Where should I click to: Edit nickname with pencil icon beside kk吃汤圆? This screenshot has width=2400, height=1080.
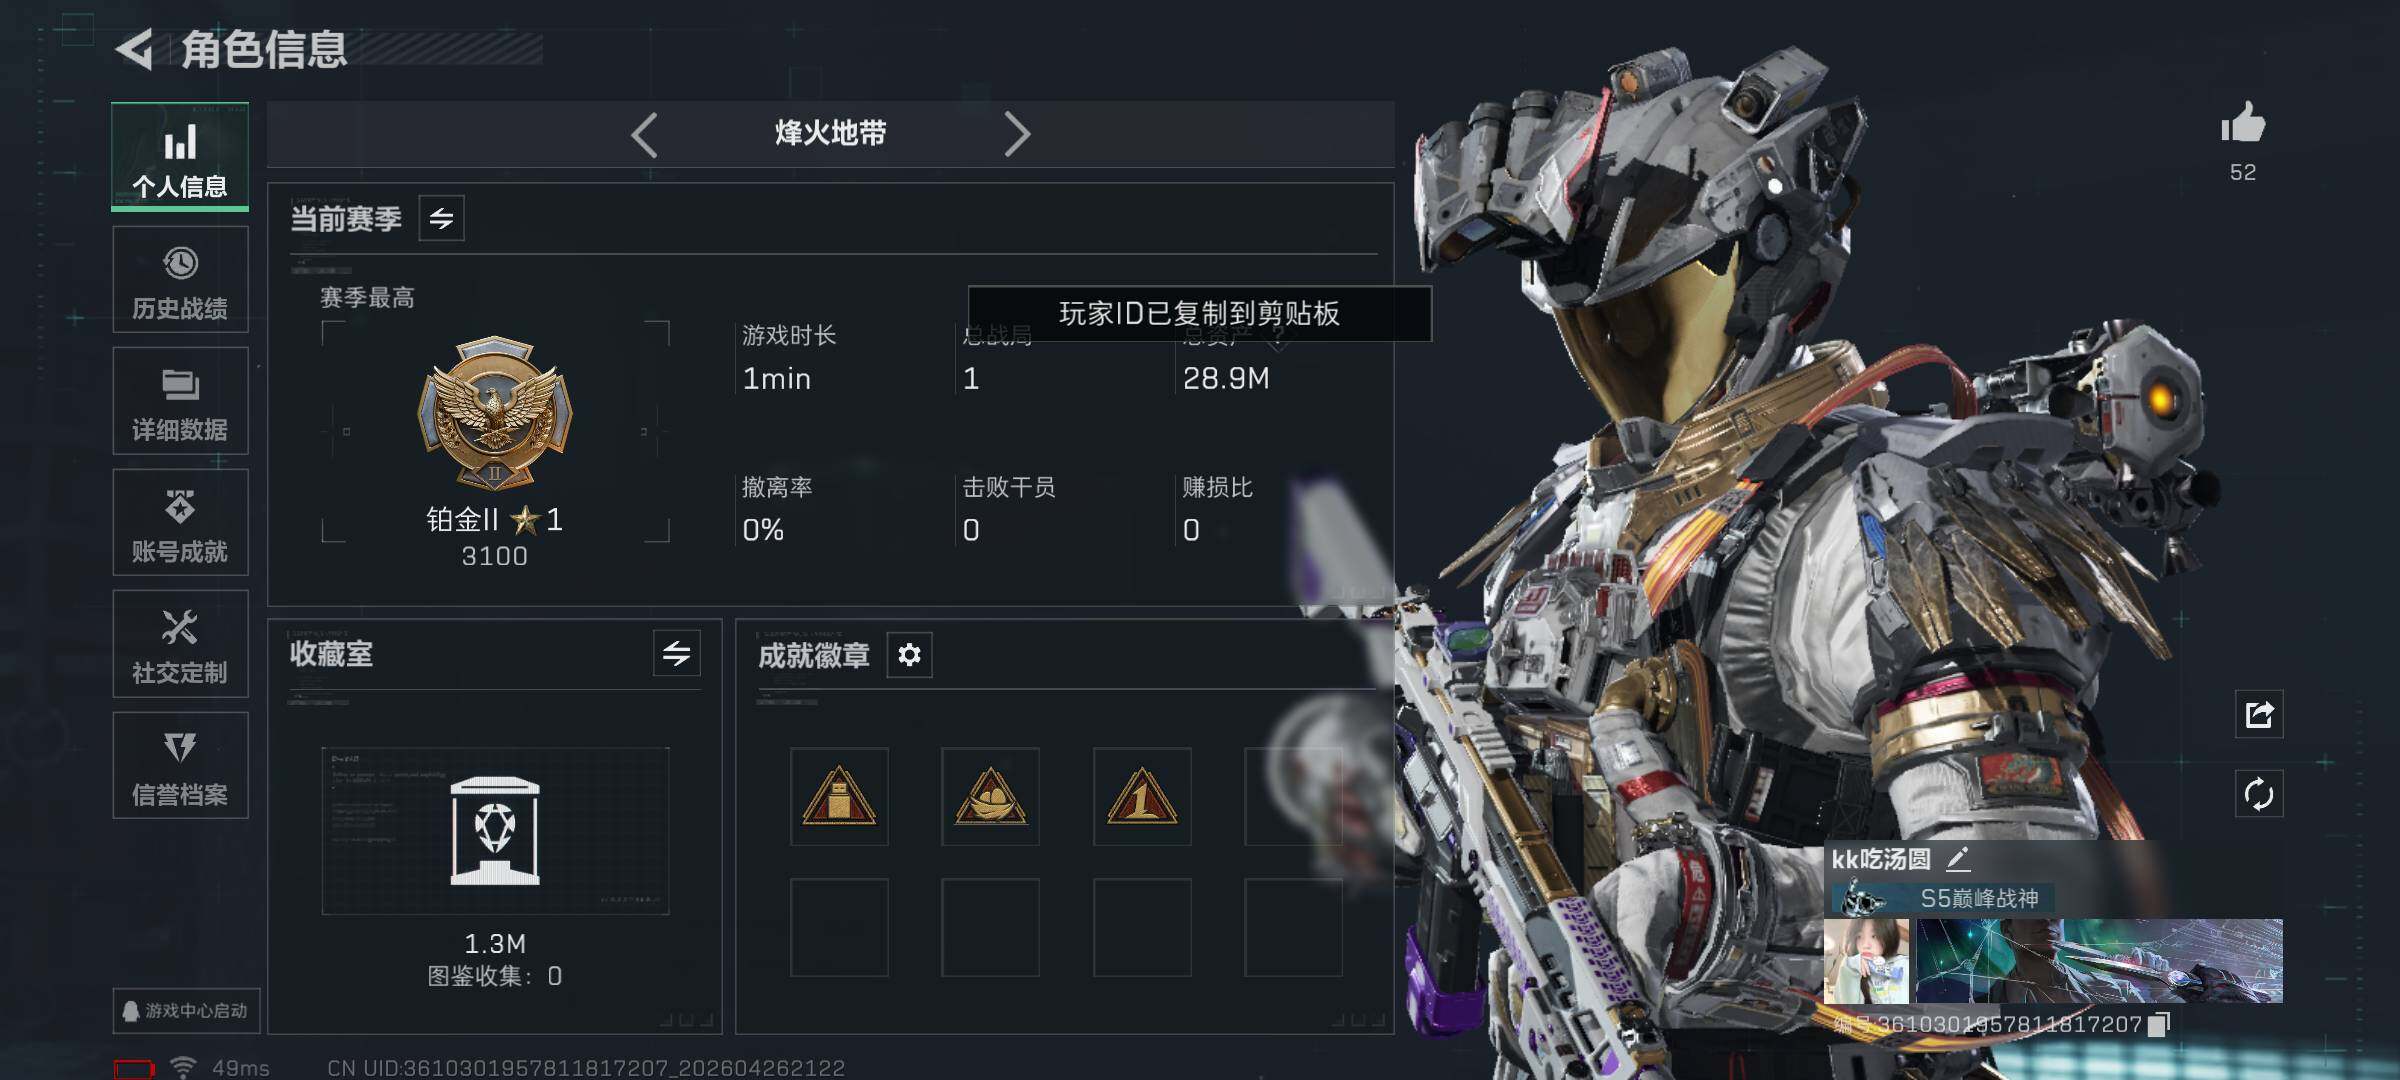[1958, 858]
